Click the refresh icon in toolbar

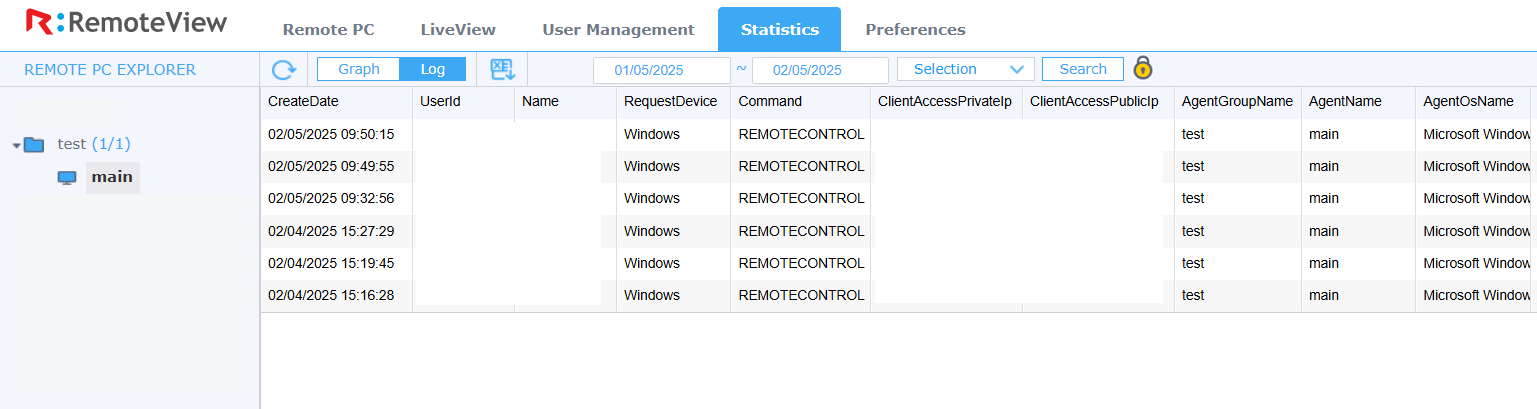(x=284, y=69)
